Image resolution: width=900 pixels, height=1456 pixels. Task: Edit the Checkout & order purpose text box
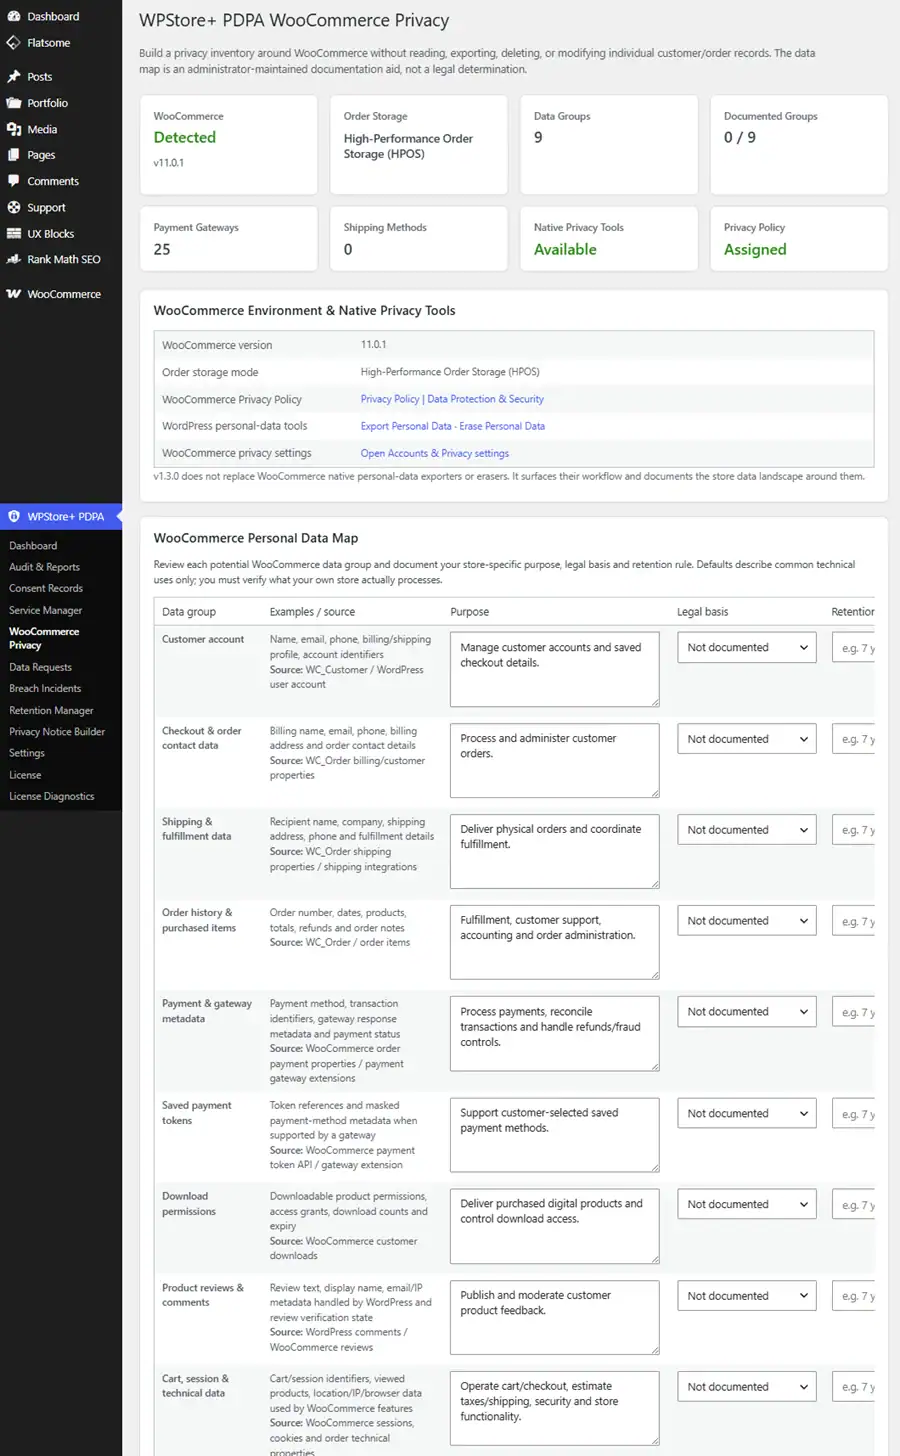(555, 760)
